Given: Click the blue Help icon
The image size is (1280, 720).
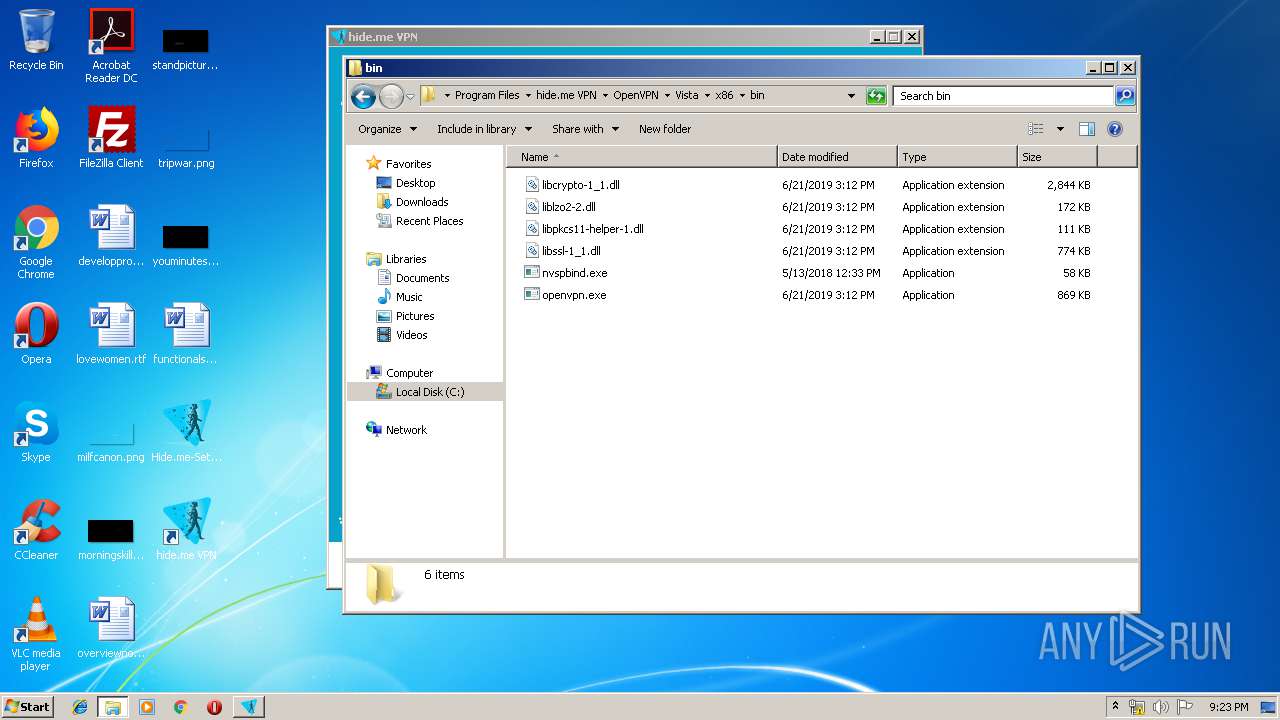Looking at the screenshot, I should pos(1115,129).
